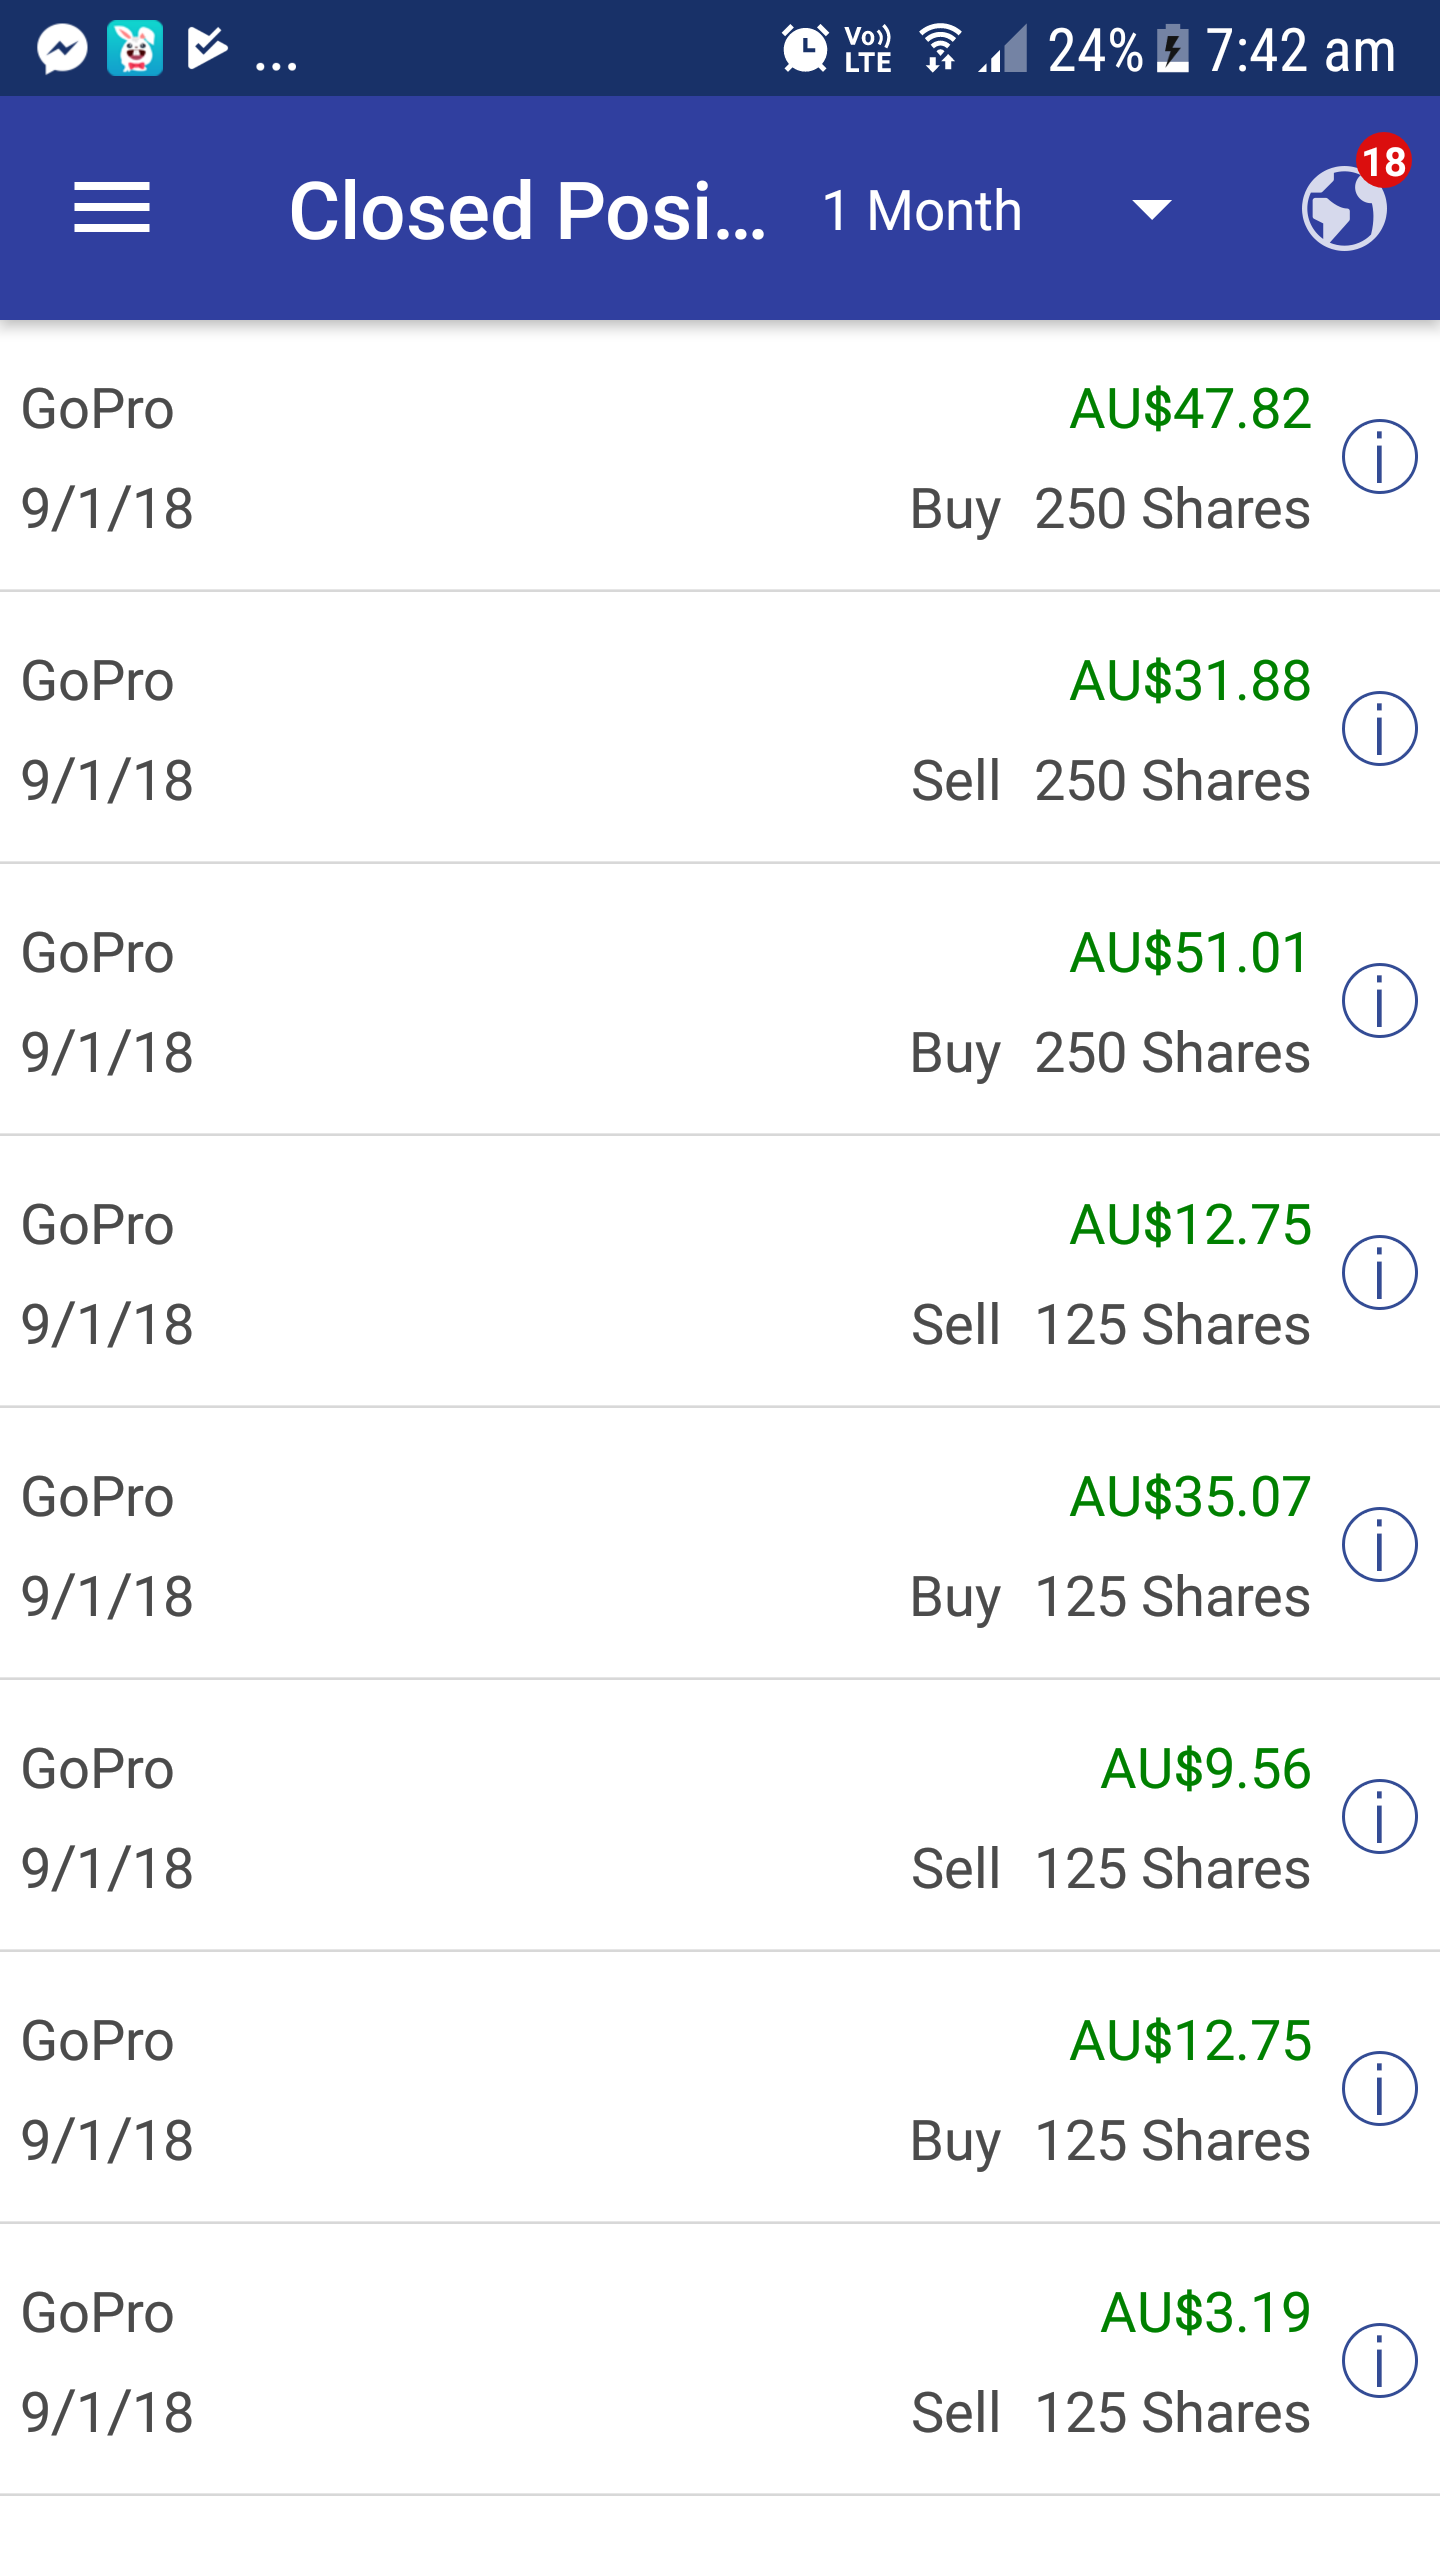Select the Sell 125 Shares AU$3.19 row
The image size is (1440, 2560).
point(600,2362)
